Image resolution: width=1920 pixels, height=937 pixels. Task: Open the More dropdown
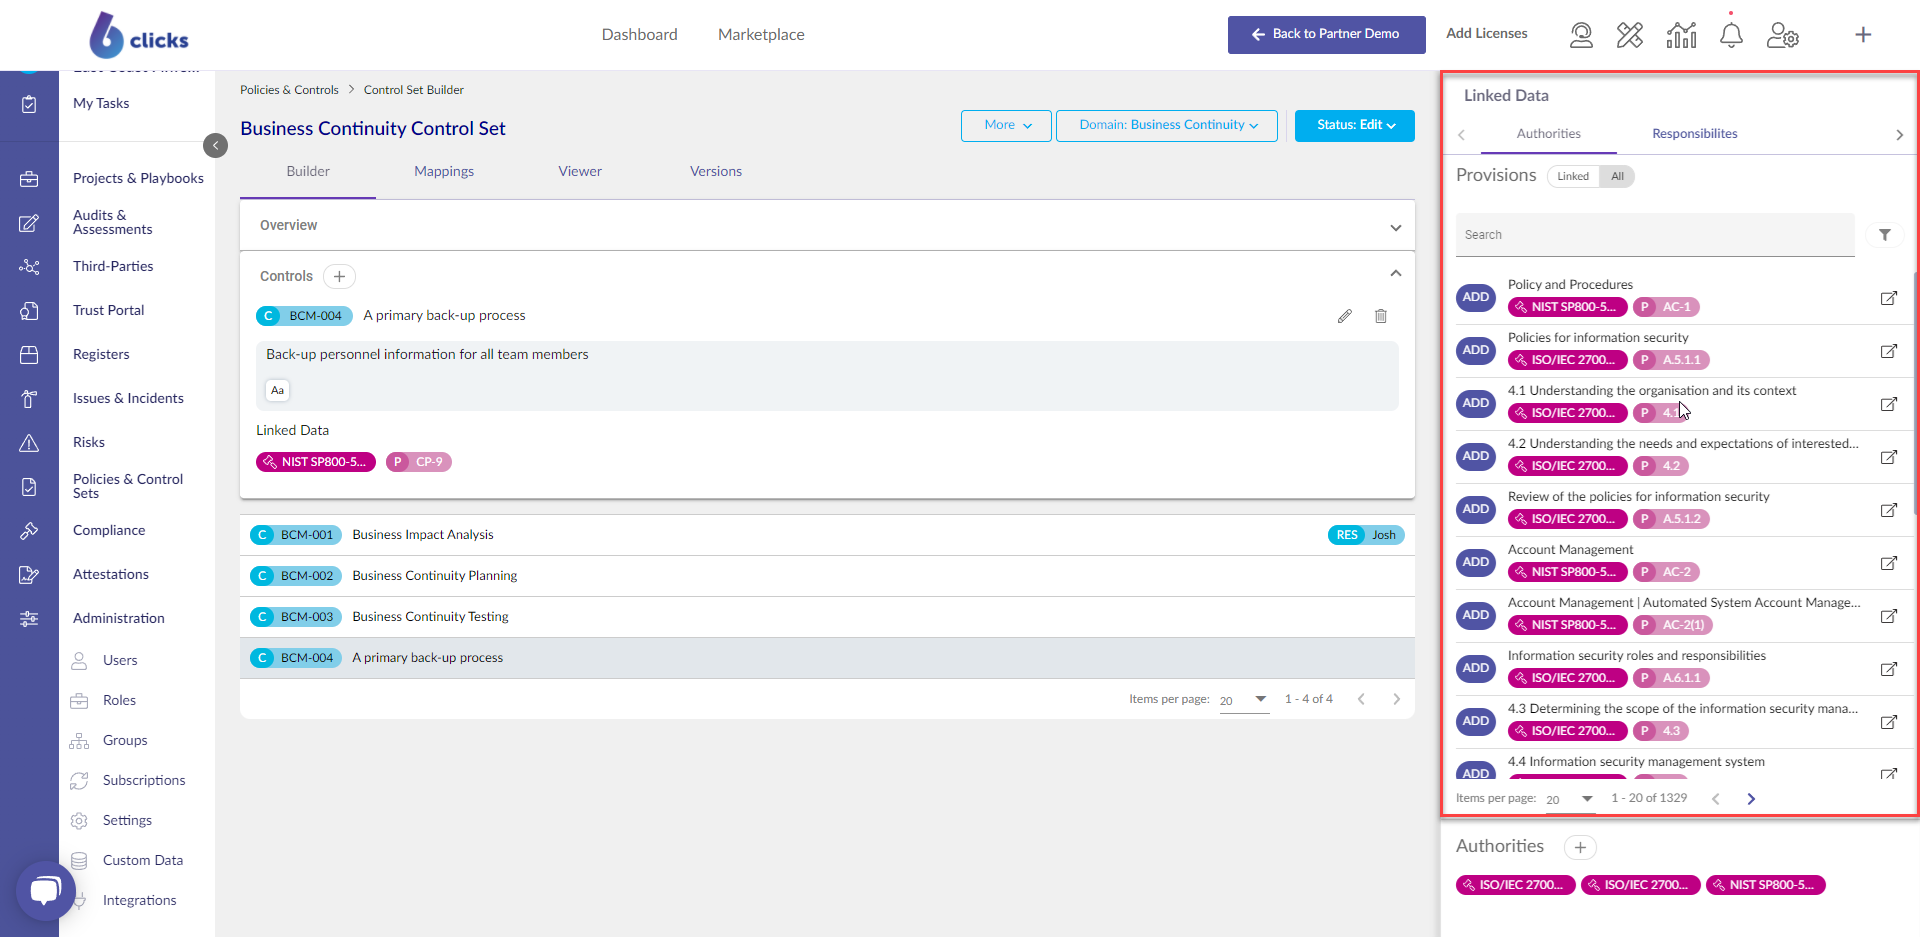click(1006, 125)
